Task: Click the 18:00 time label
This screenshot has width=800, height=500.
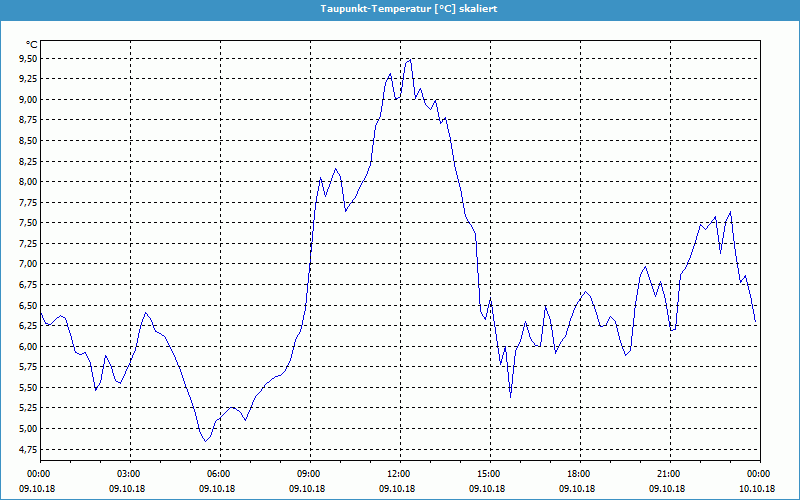Action: coord(578,474)
